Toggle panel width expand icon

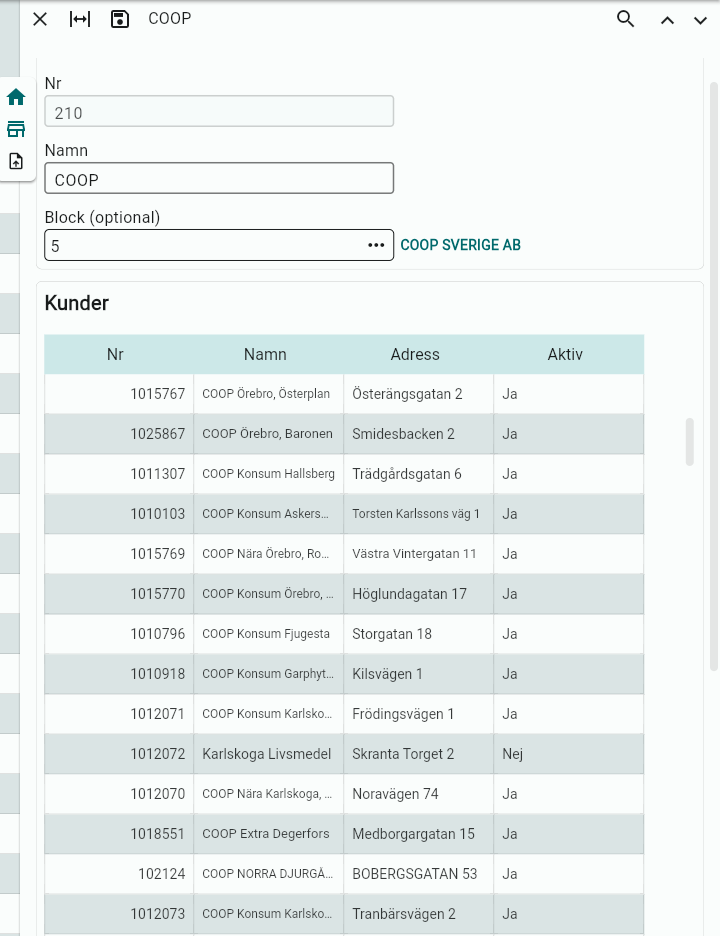point(80,19)
